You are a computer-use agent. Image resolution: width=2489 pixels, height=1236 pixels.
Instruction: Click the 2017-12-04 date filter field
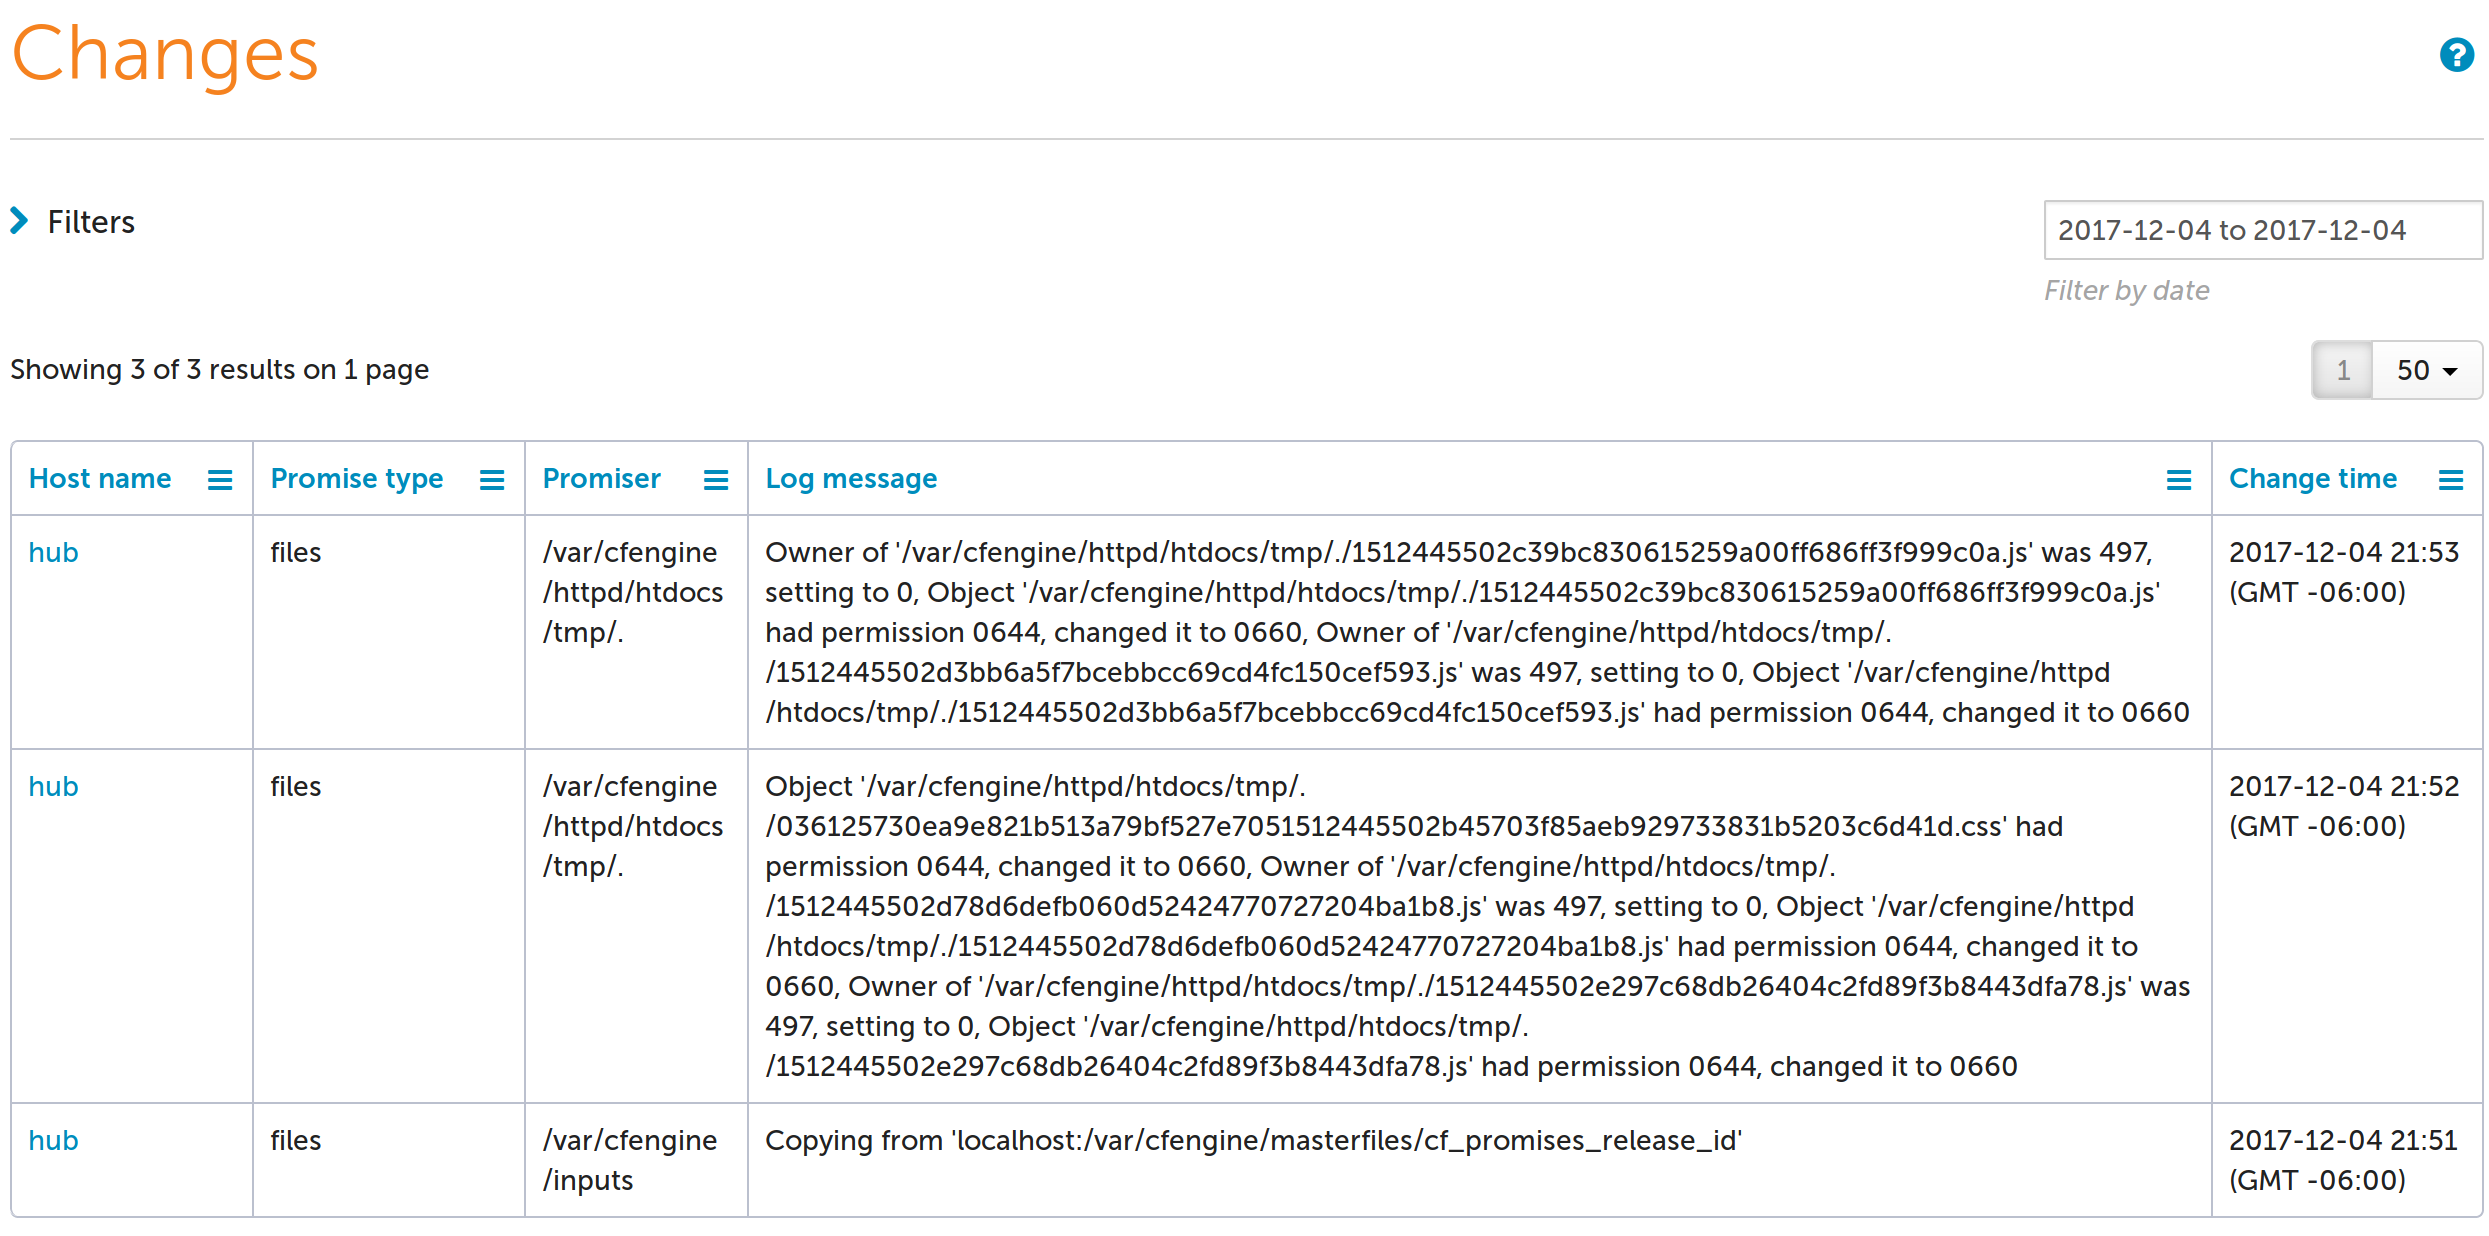2262,230
